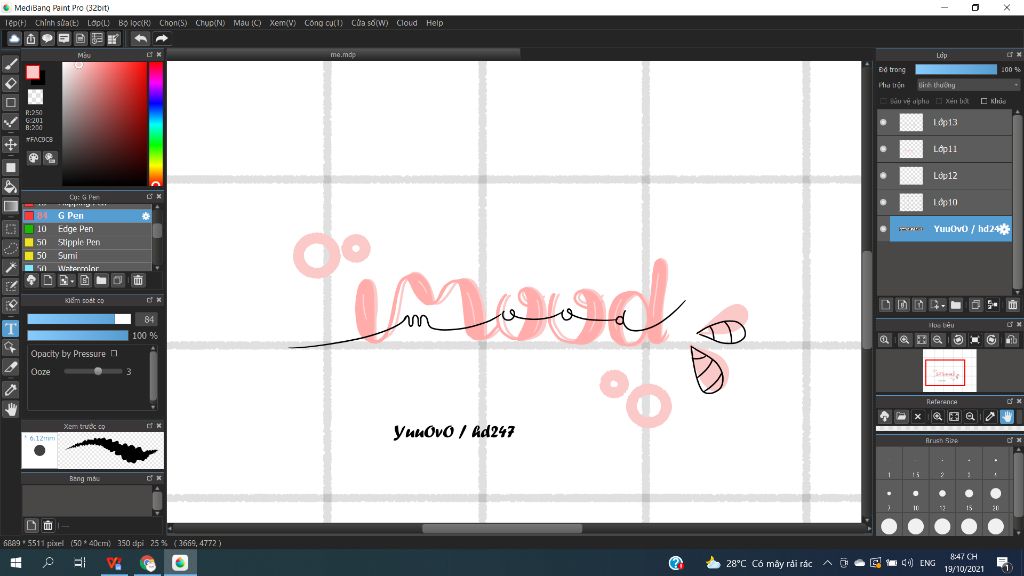The image size is (1024, 576).
Task: Open brush folder icon in brush panel
Action: (x=101, y=280)
